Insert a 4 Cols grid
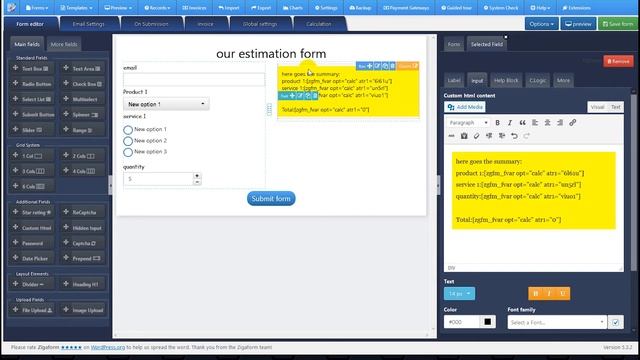Image resolution: width=640 pixels, height=360 pixels. pyautogui.click(x=83, y=171)
